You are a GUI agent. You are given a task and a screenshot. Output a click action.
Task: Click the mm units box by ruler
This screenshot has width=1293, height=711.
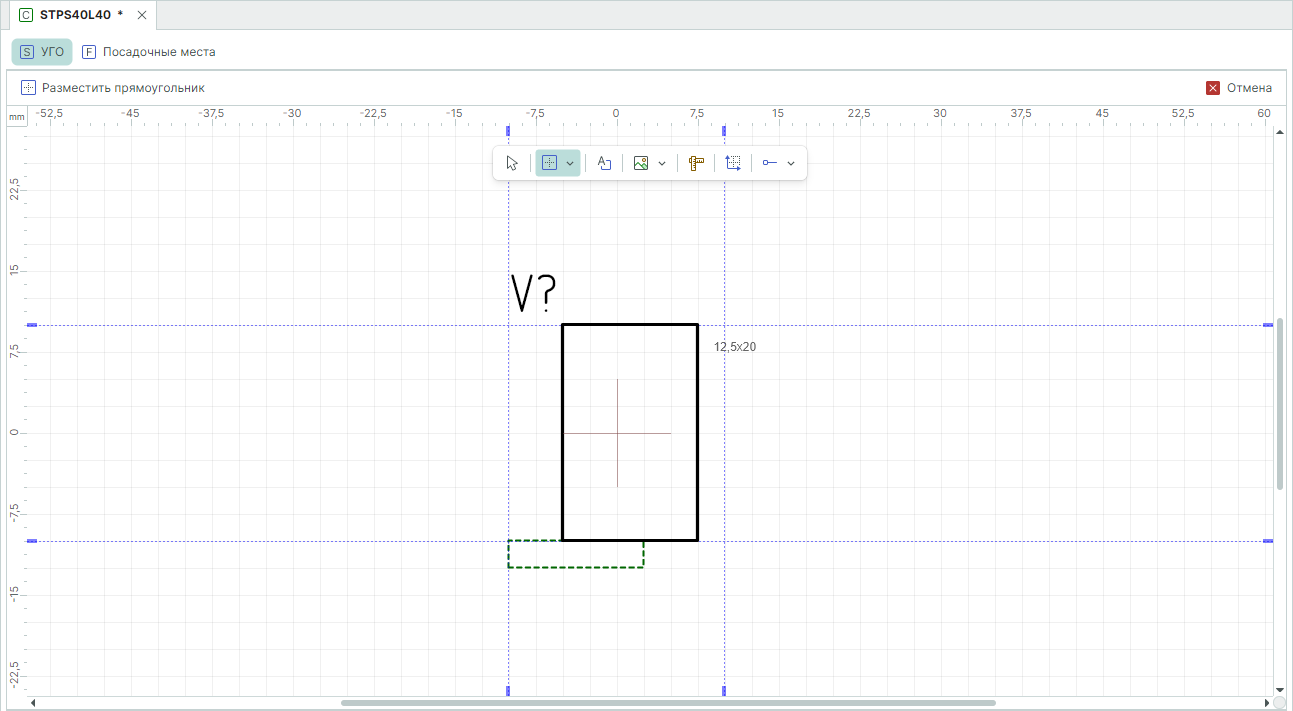click(16, 117)
